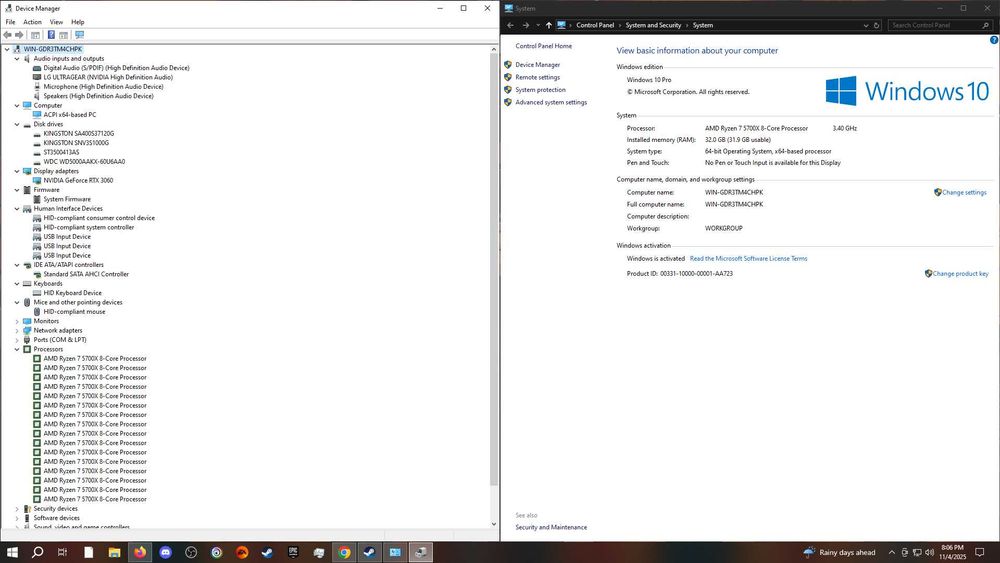This screenshot has width=1000, height=563.
Task: Click the Device Manager taskbar button
Action: tap(420, 552)
